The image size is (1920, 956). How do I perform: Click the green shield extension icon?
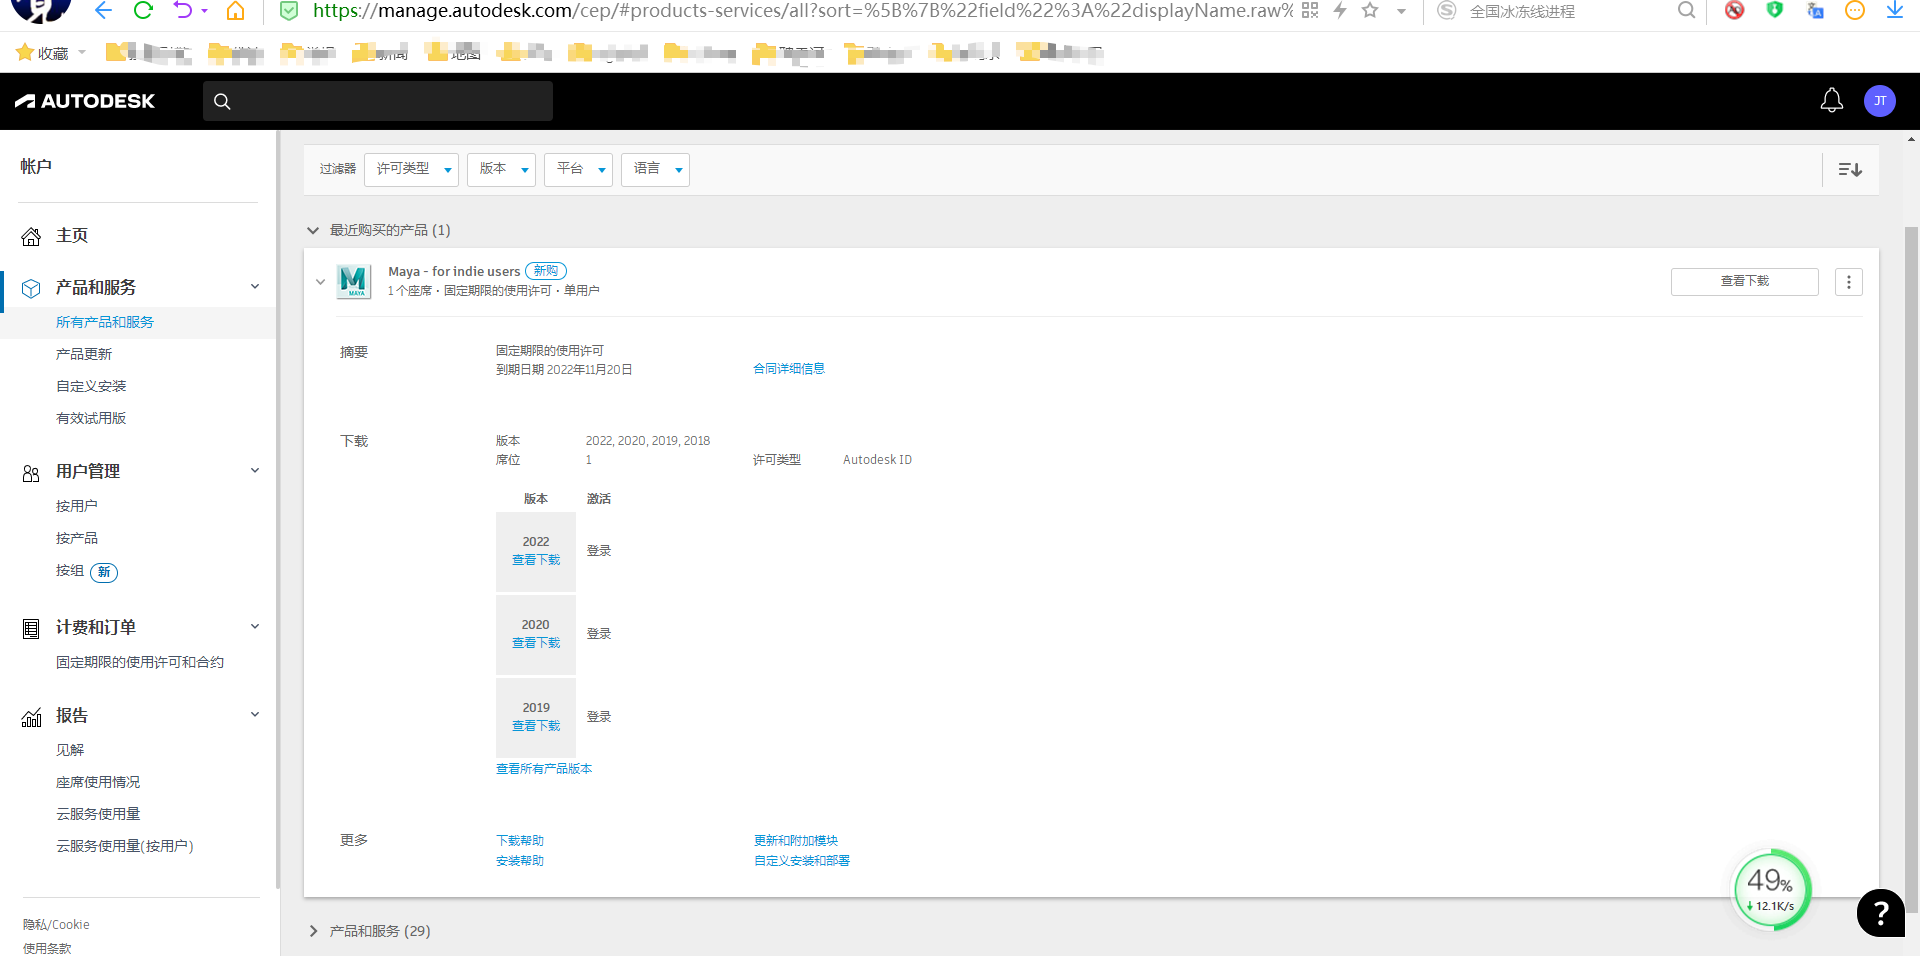click(x=1775, y=11)
